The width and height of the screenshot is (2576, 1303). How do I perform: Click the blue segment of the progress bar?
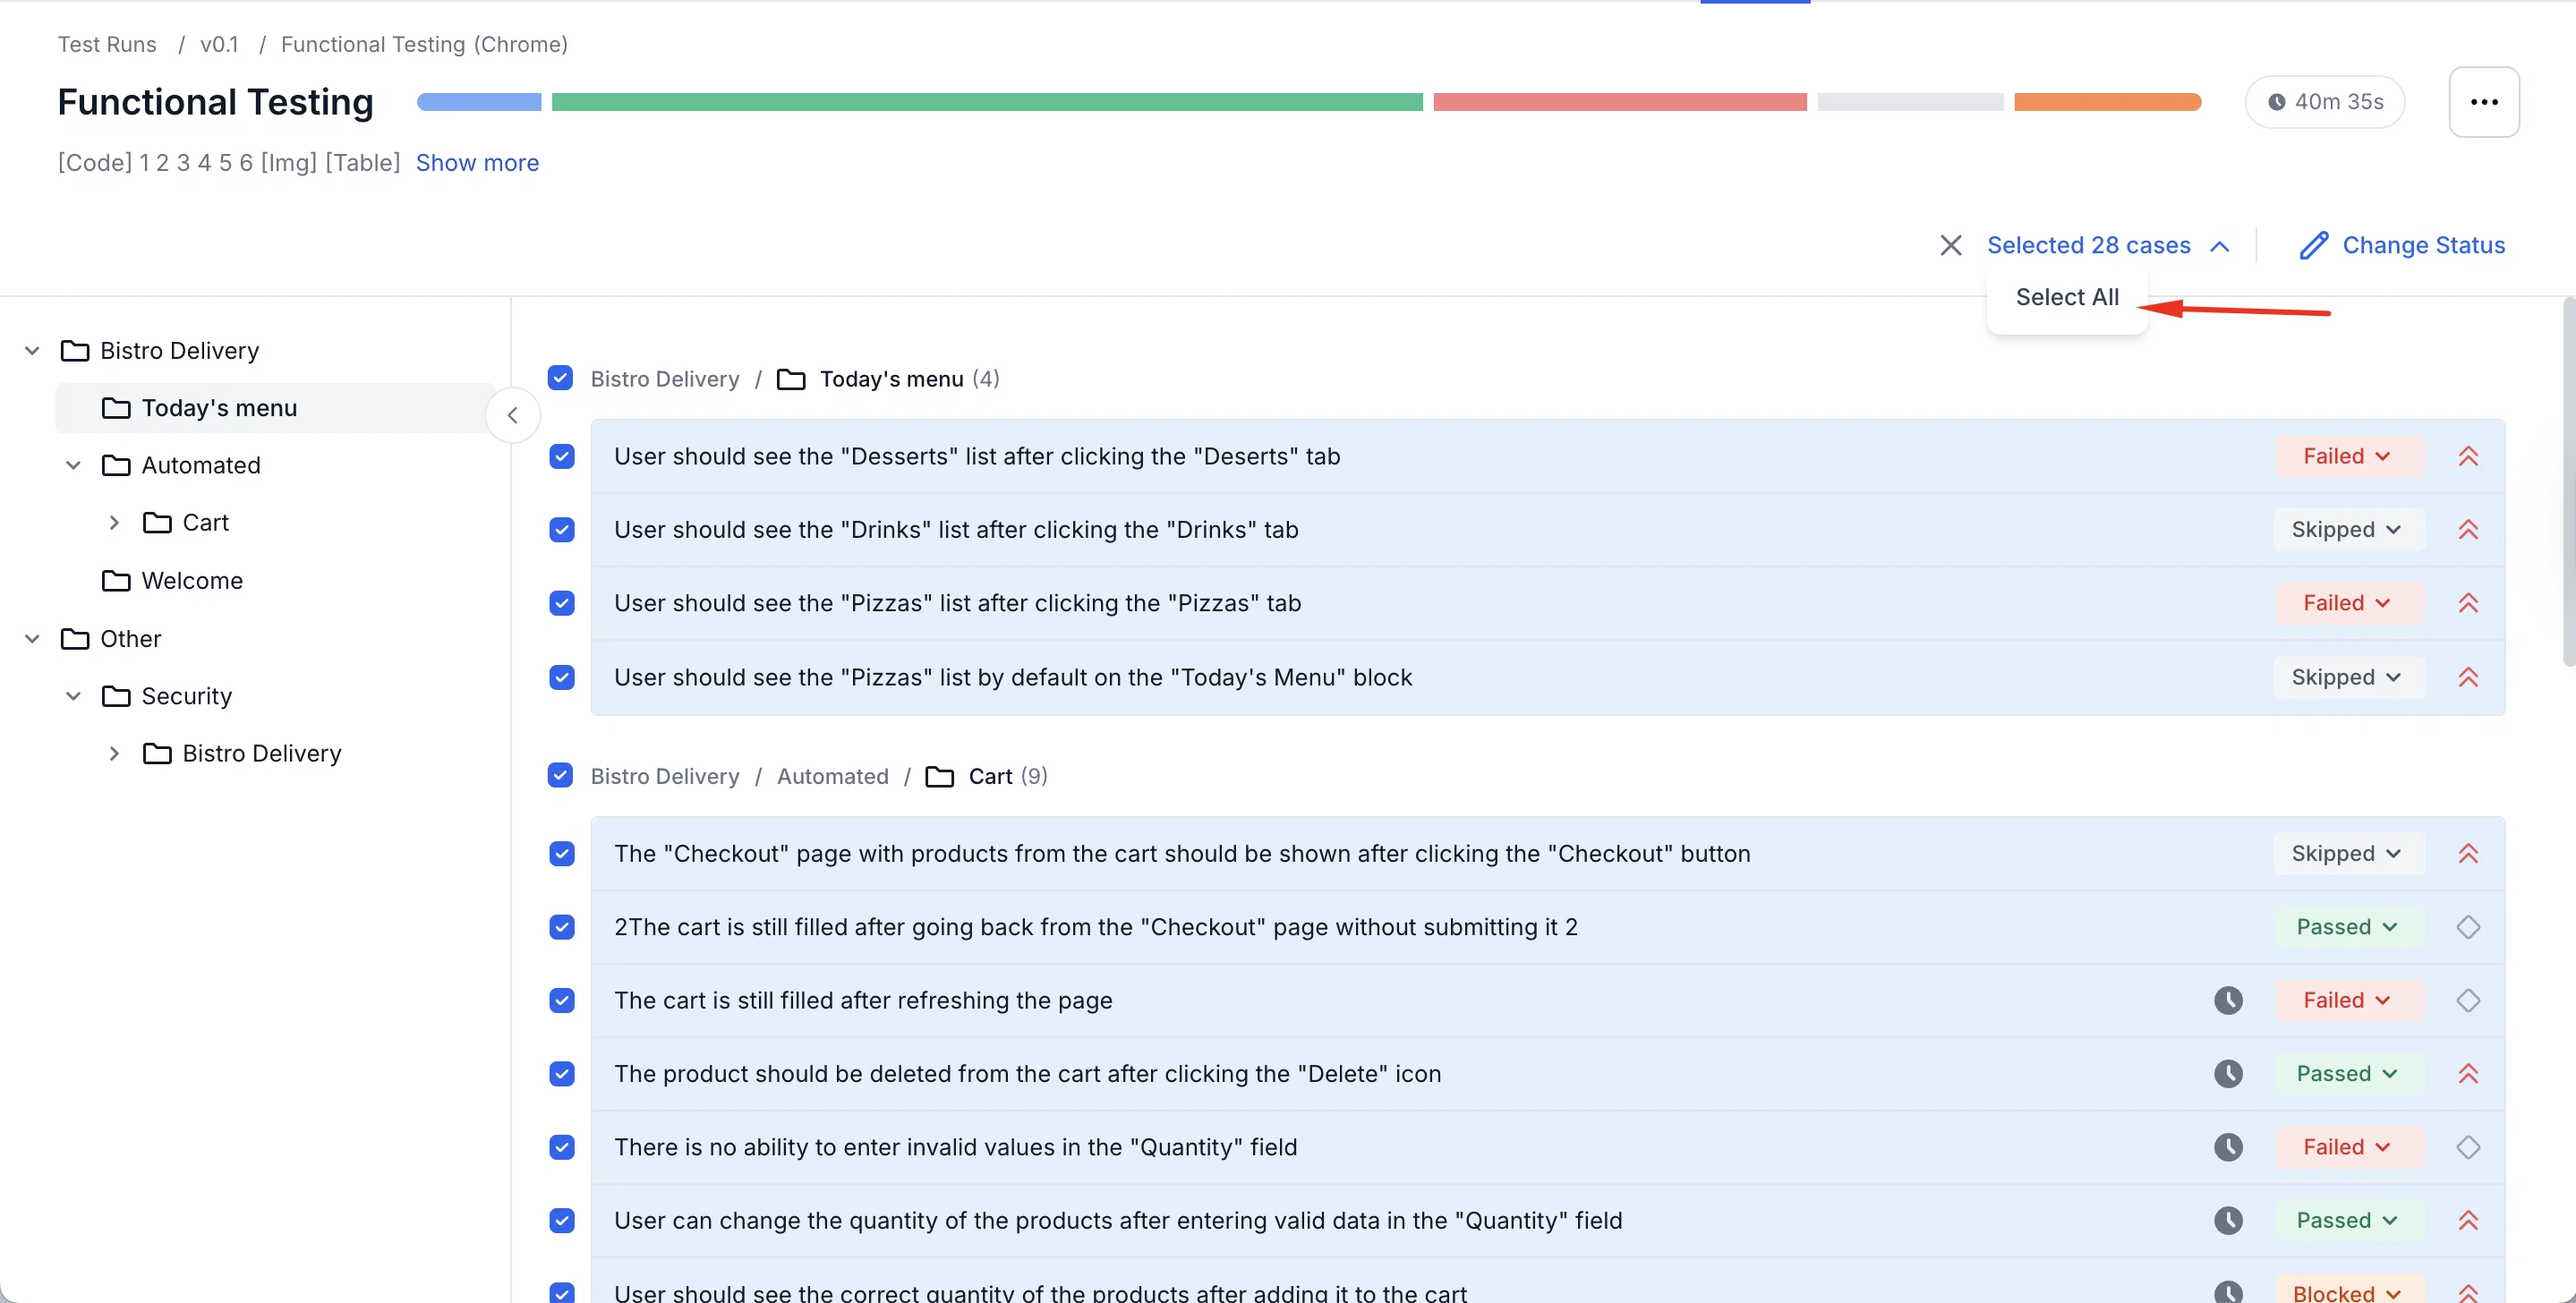coord(479,102)
